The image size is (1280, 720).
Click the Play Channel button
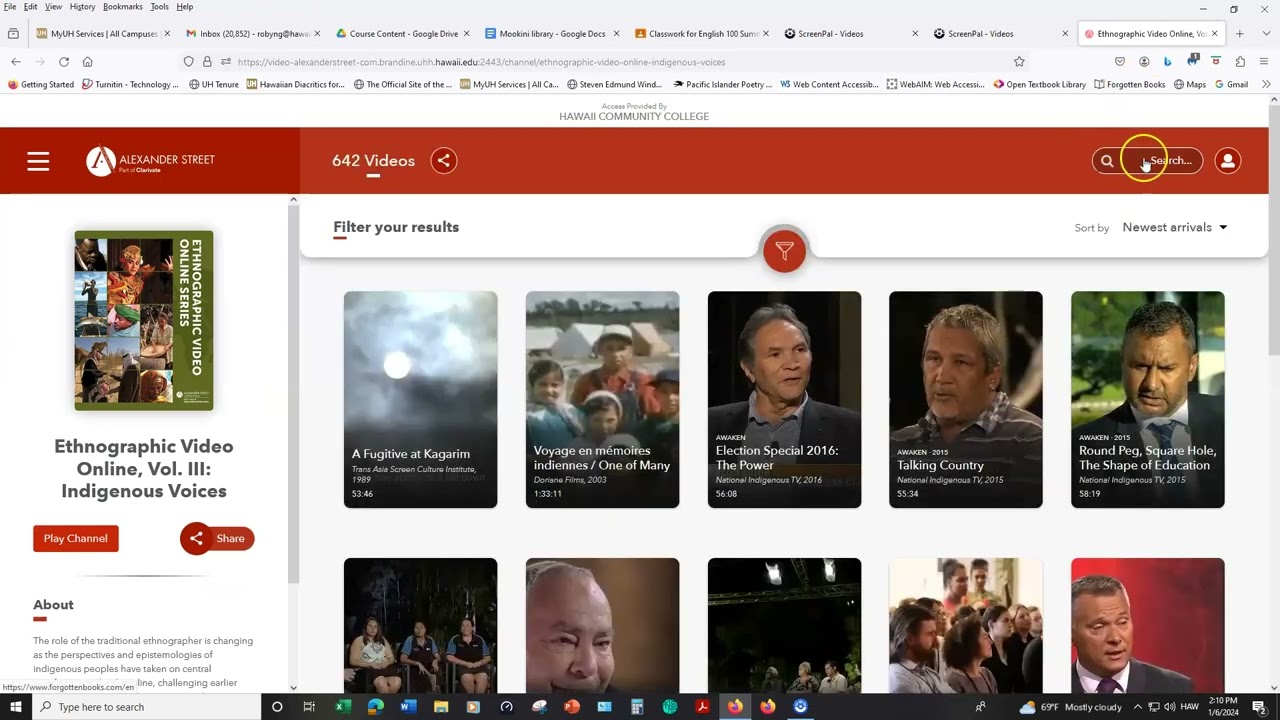[76, 538]
